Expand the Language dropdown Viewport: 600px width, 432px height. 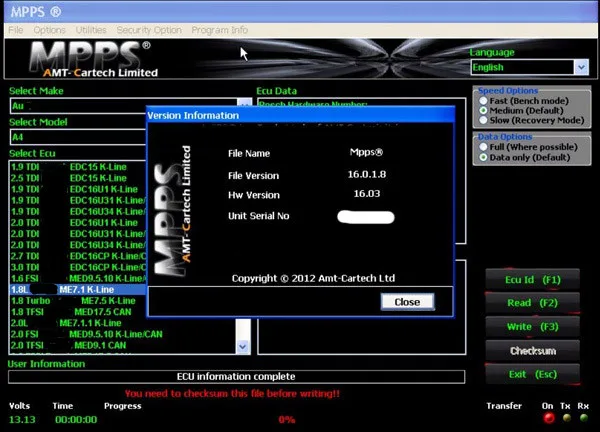(x=581, y=67)
